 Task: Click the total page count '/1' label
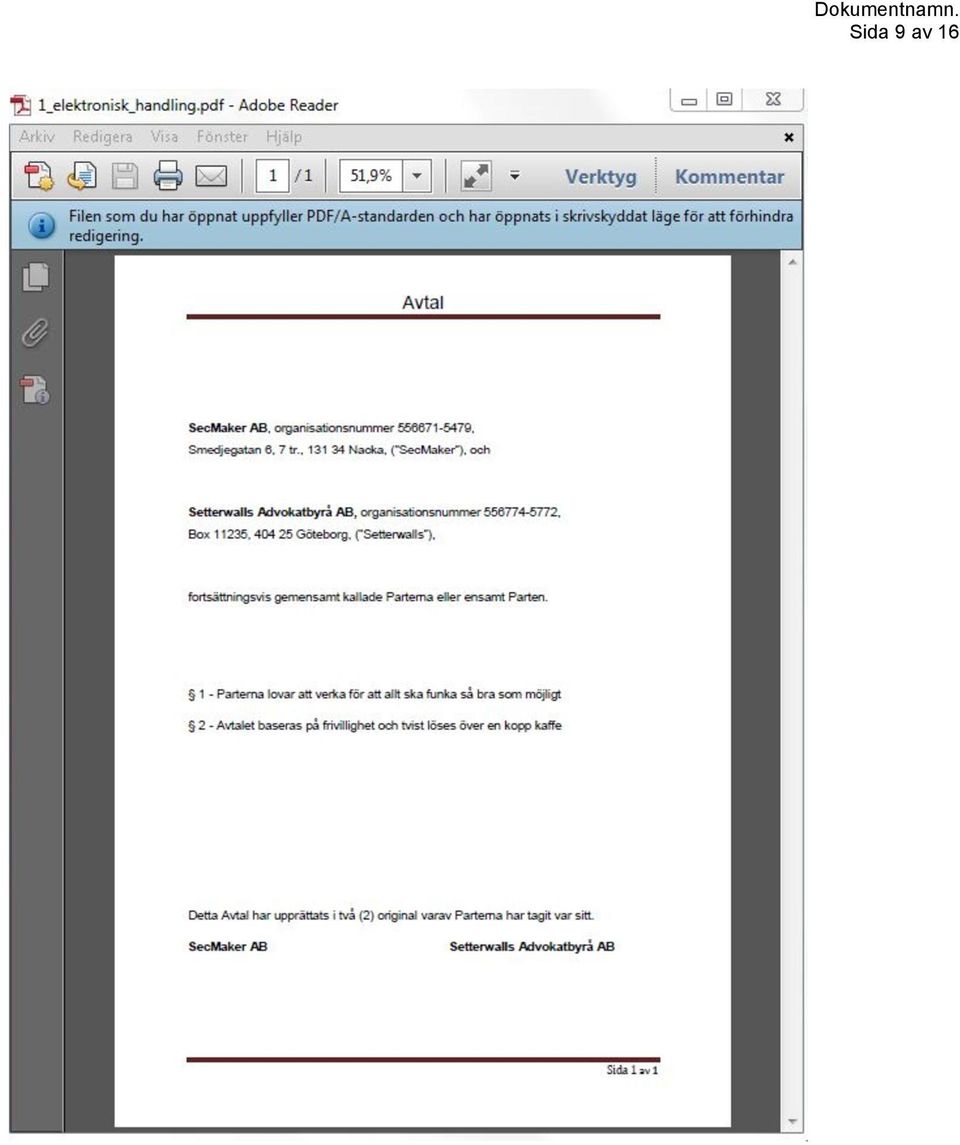coord(304,176)
